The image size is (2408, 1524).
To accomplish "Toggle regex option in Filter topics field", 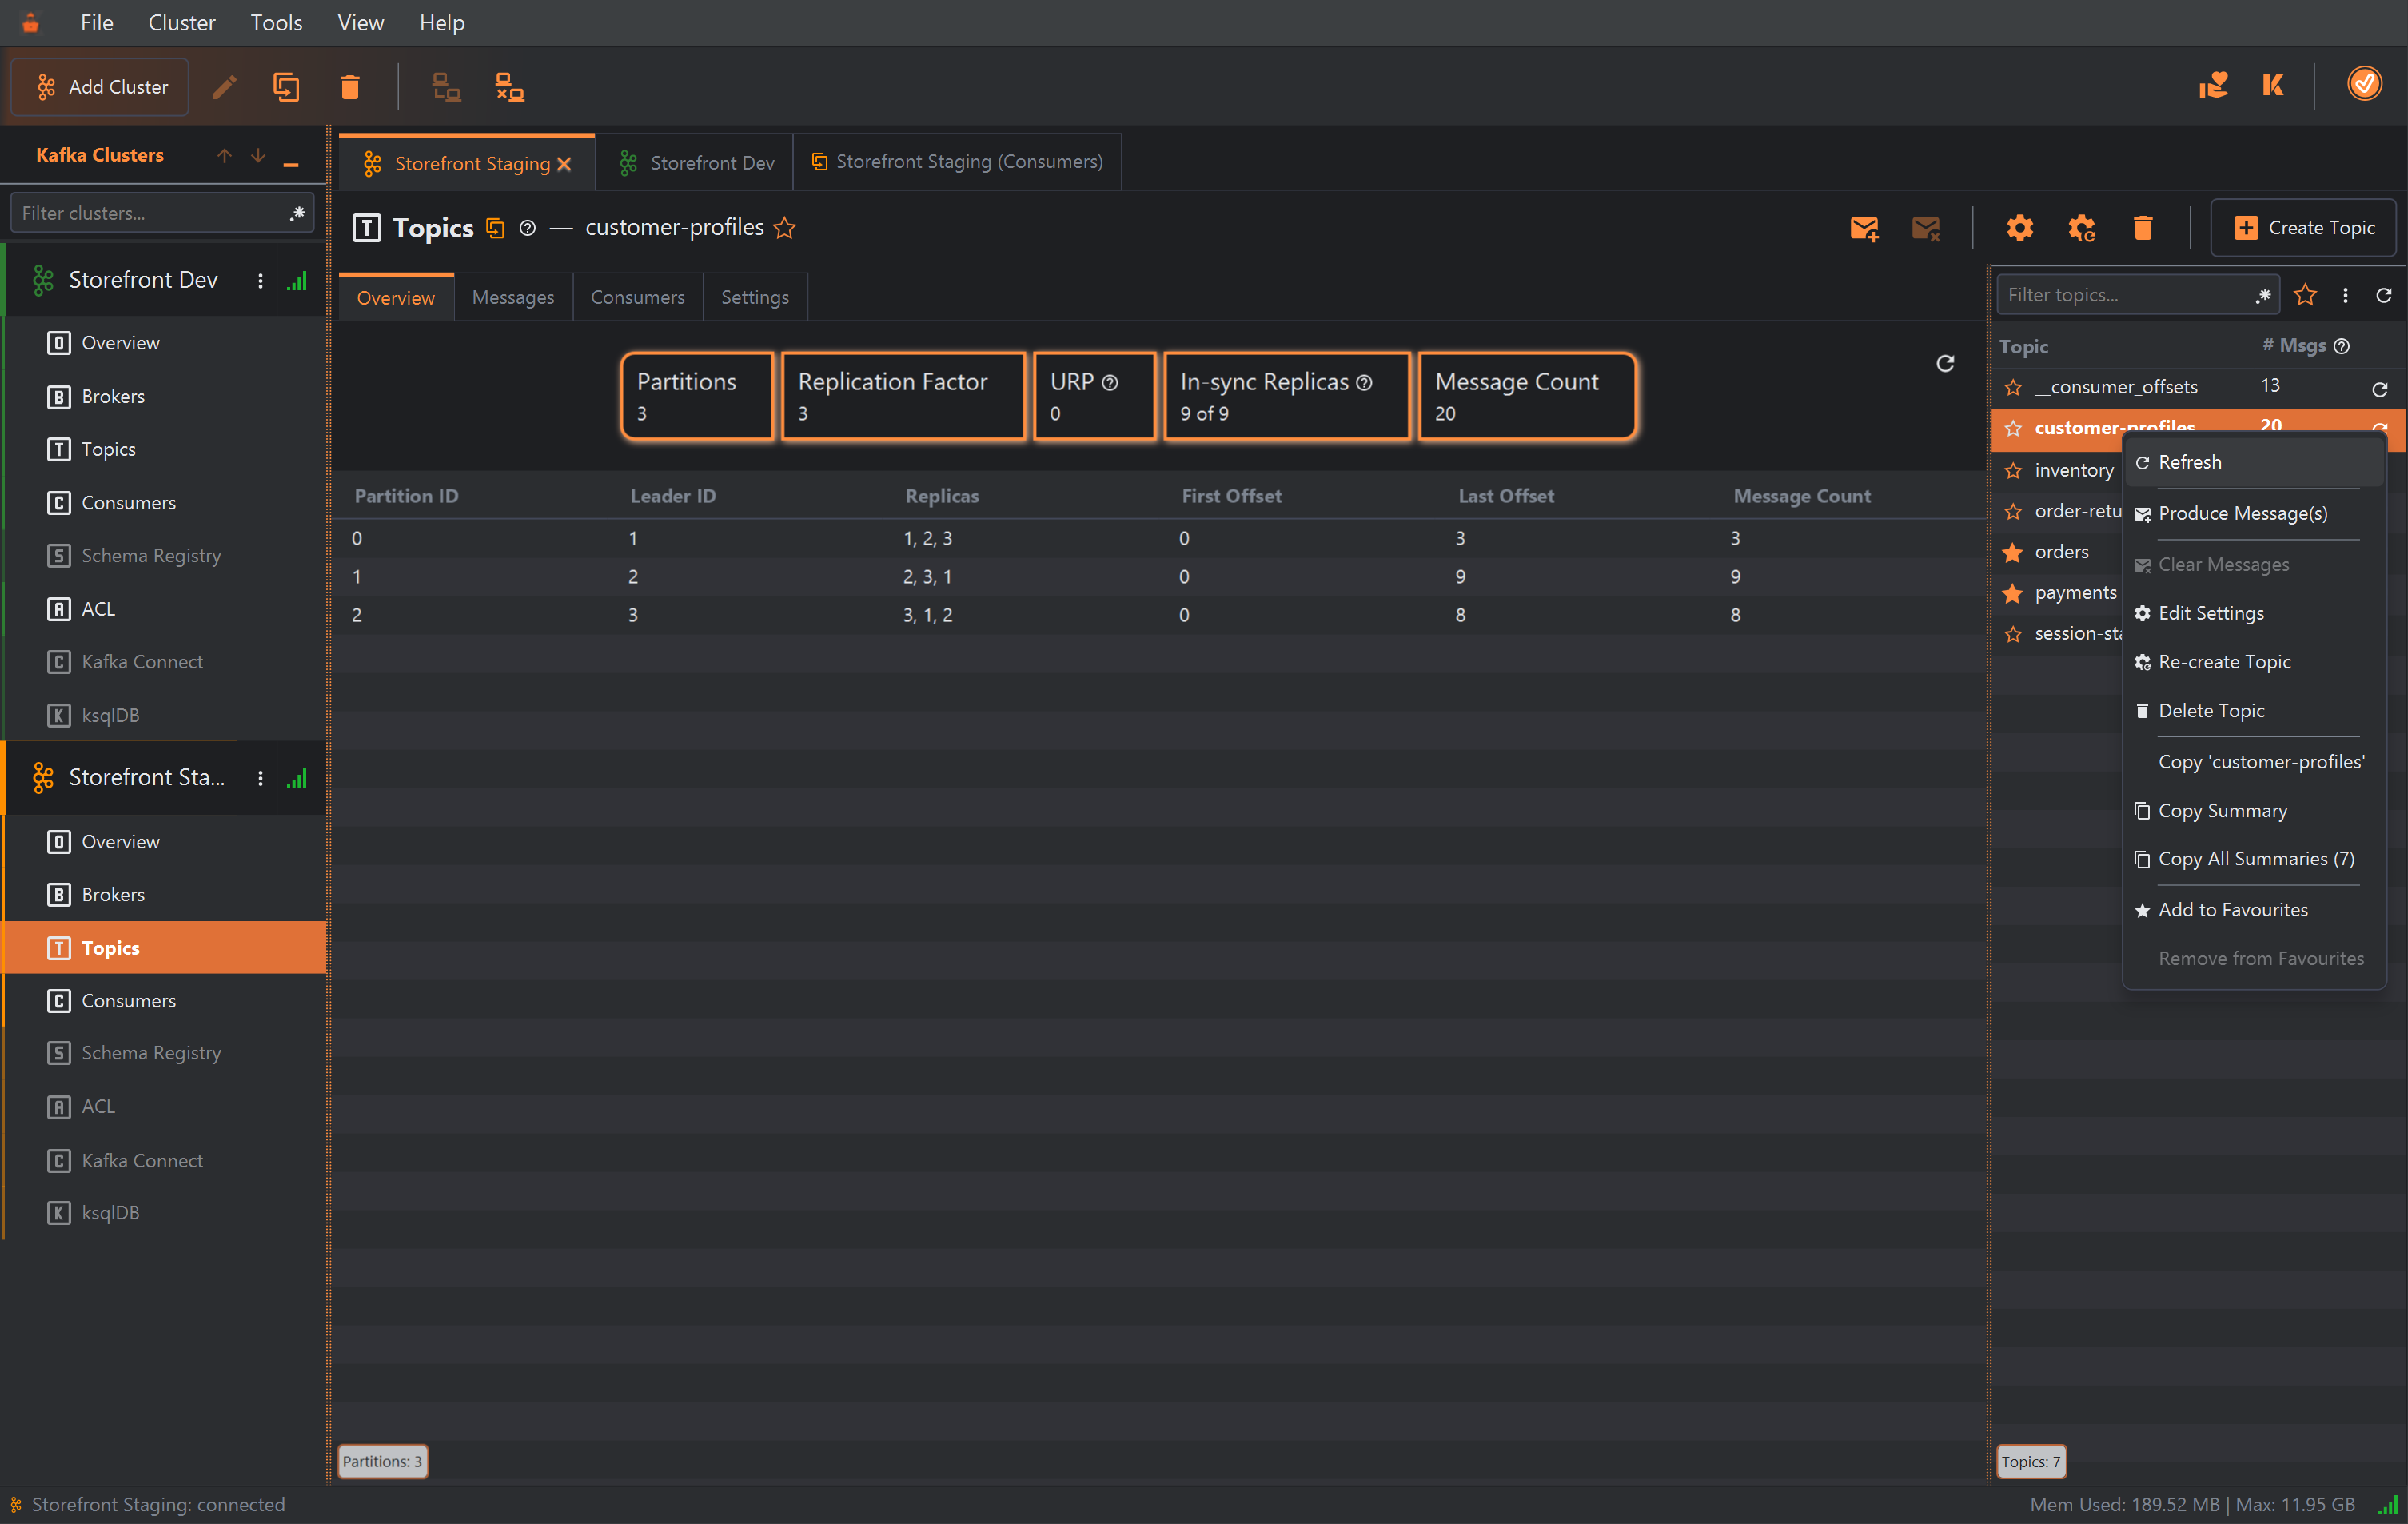I will pyautogui.click(x=2263, y=295).
